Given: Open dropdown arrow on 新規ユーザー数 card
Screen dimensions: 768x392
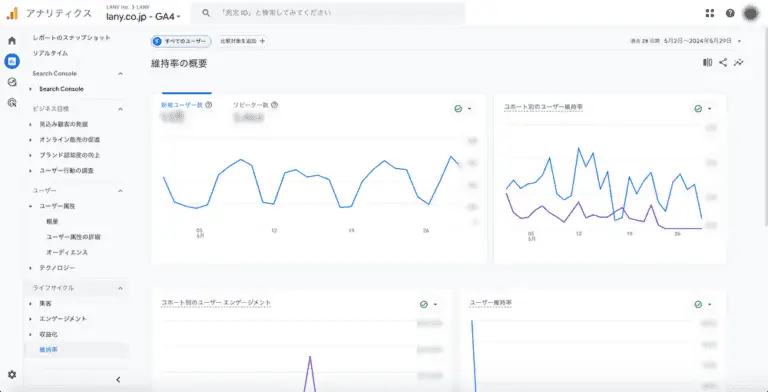Looking at the screenshot, I should pyautogui.click(x=470, y=109).
